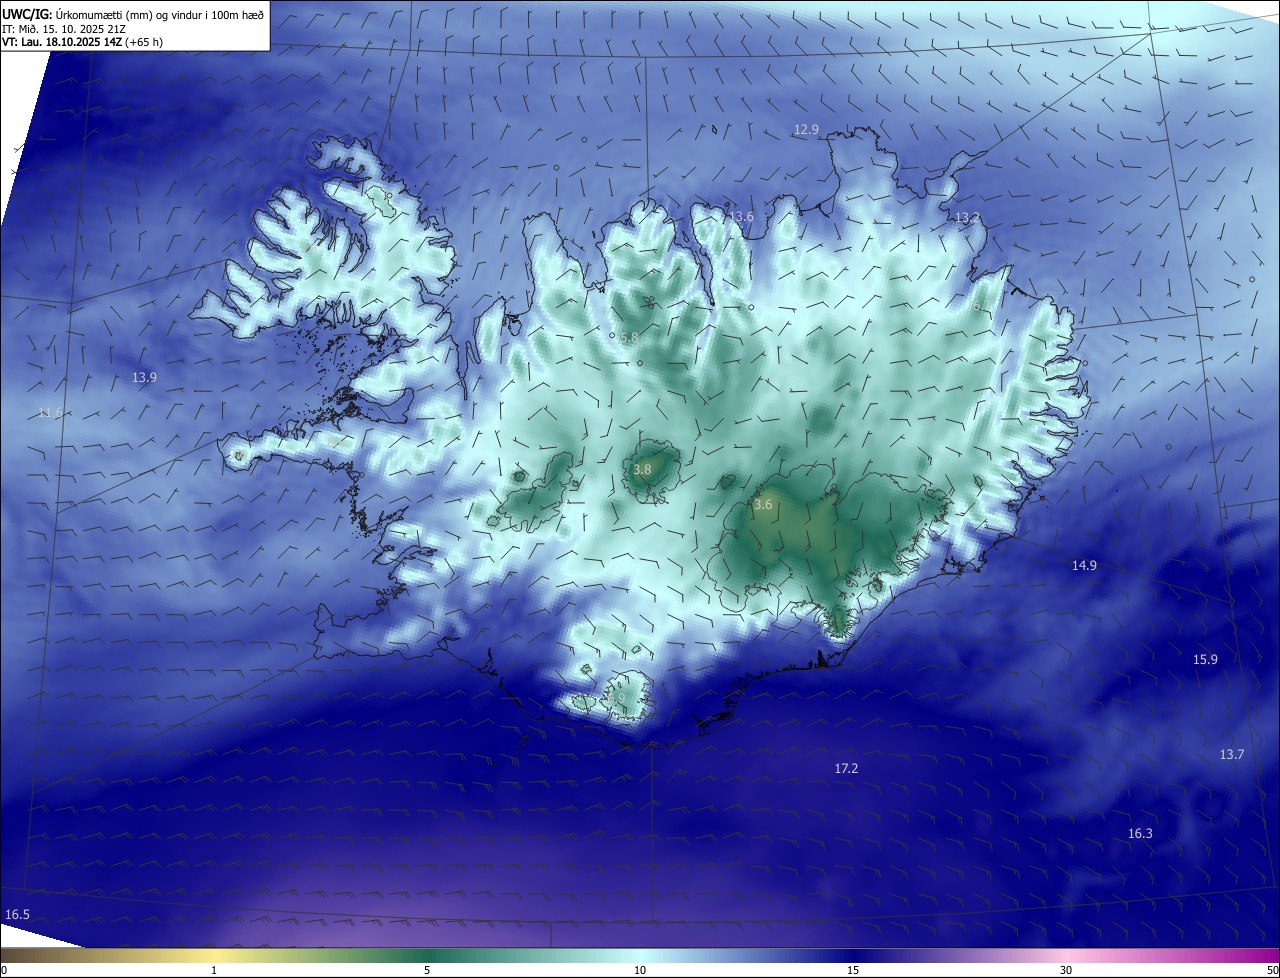The height and width of the screenshot is (978, 1280).
Task: Click the 13.9 value label west of Iceland
Action: point(144,378)
